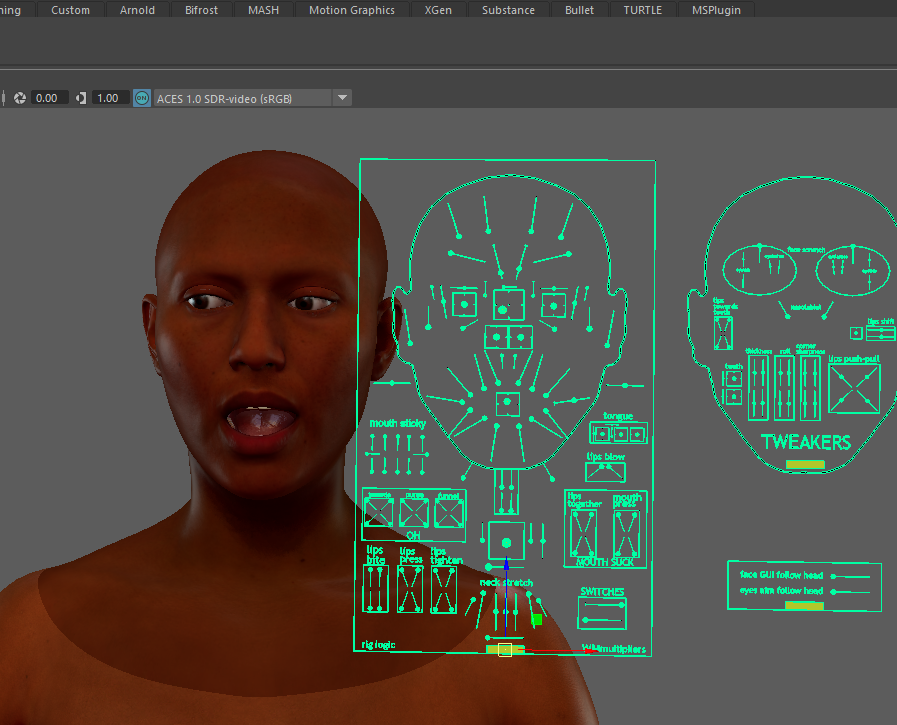Select the lips push-pull control box

[854, 389]
